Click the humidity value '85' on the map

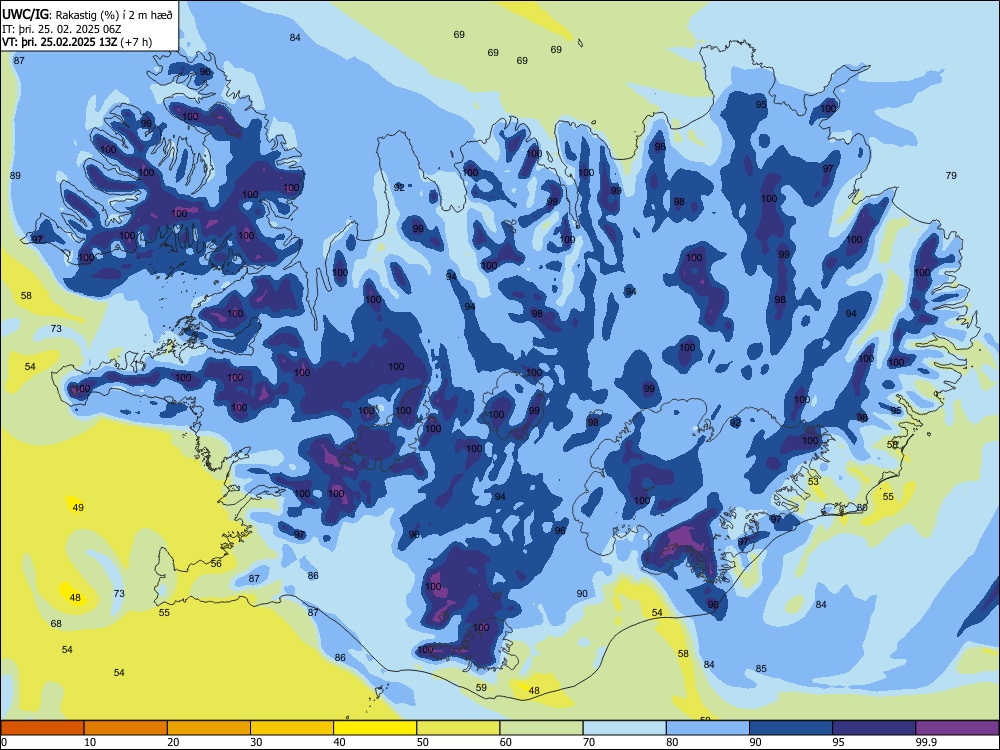click(761, 669)
